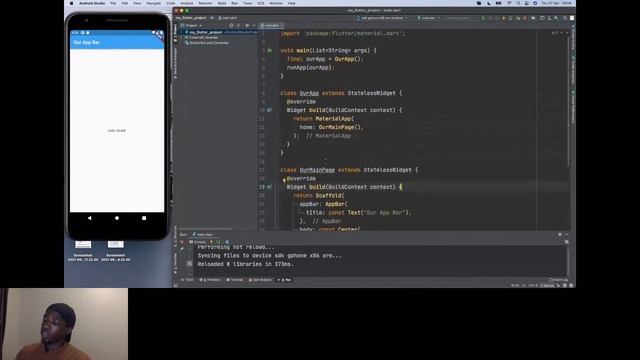Click the console icon at right edge
640x360 pixels.
pyautogui.click(x=567, y=242)
